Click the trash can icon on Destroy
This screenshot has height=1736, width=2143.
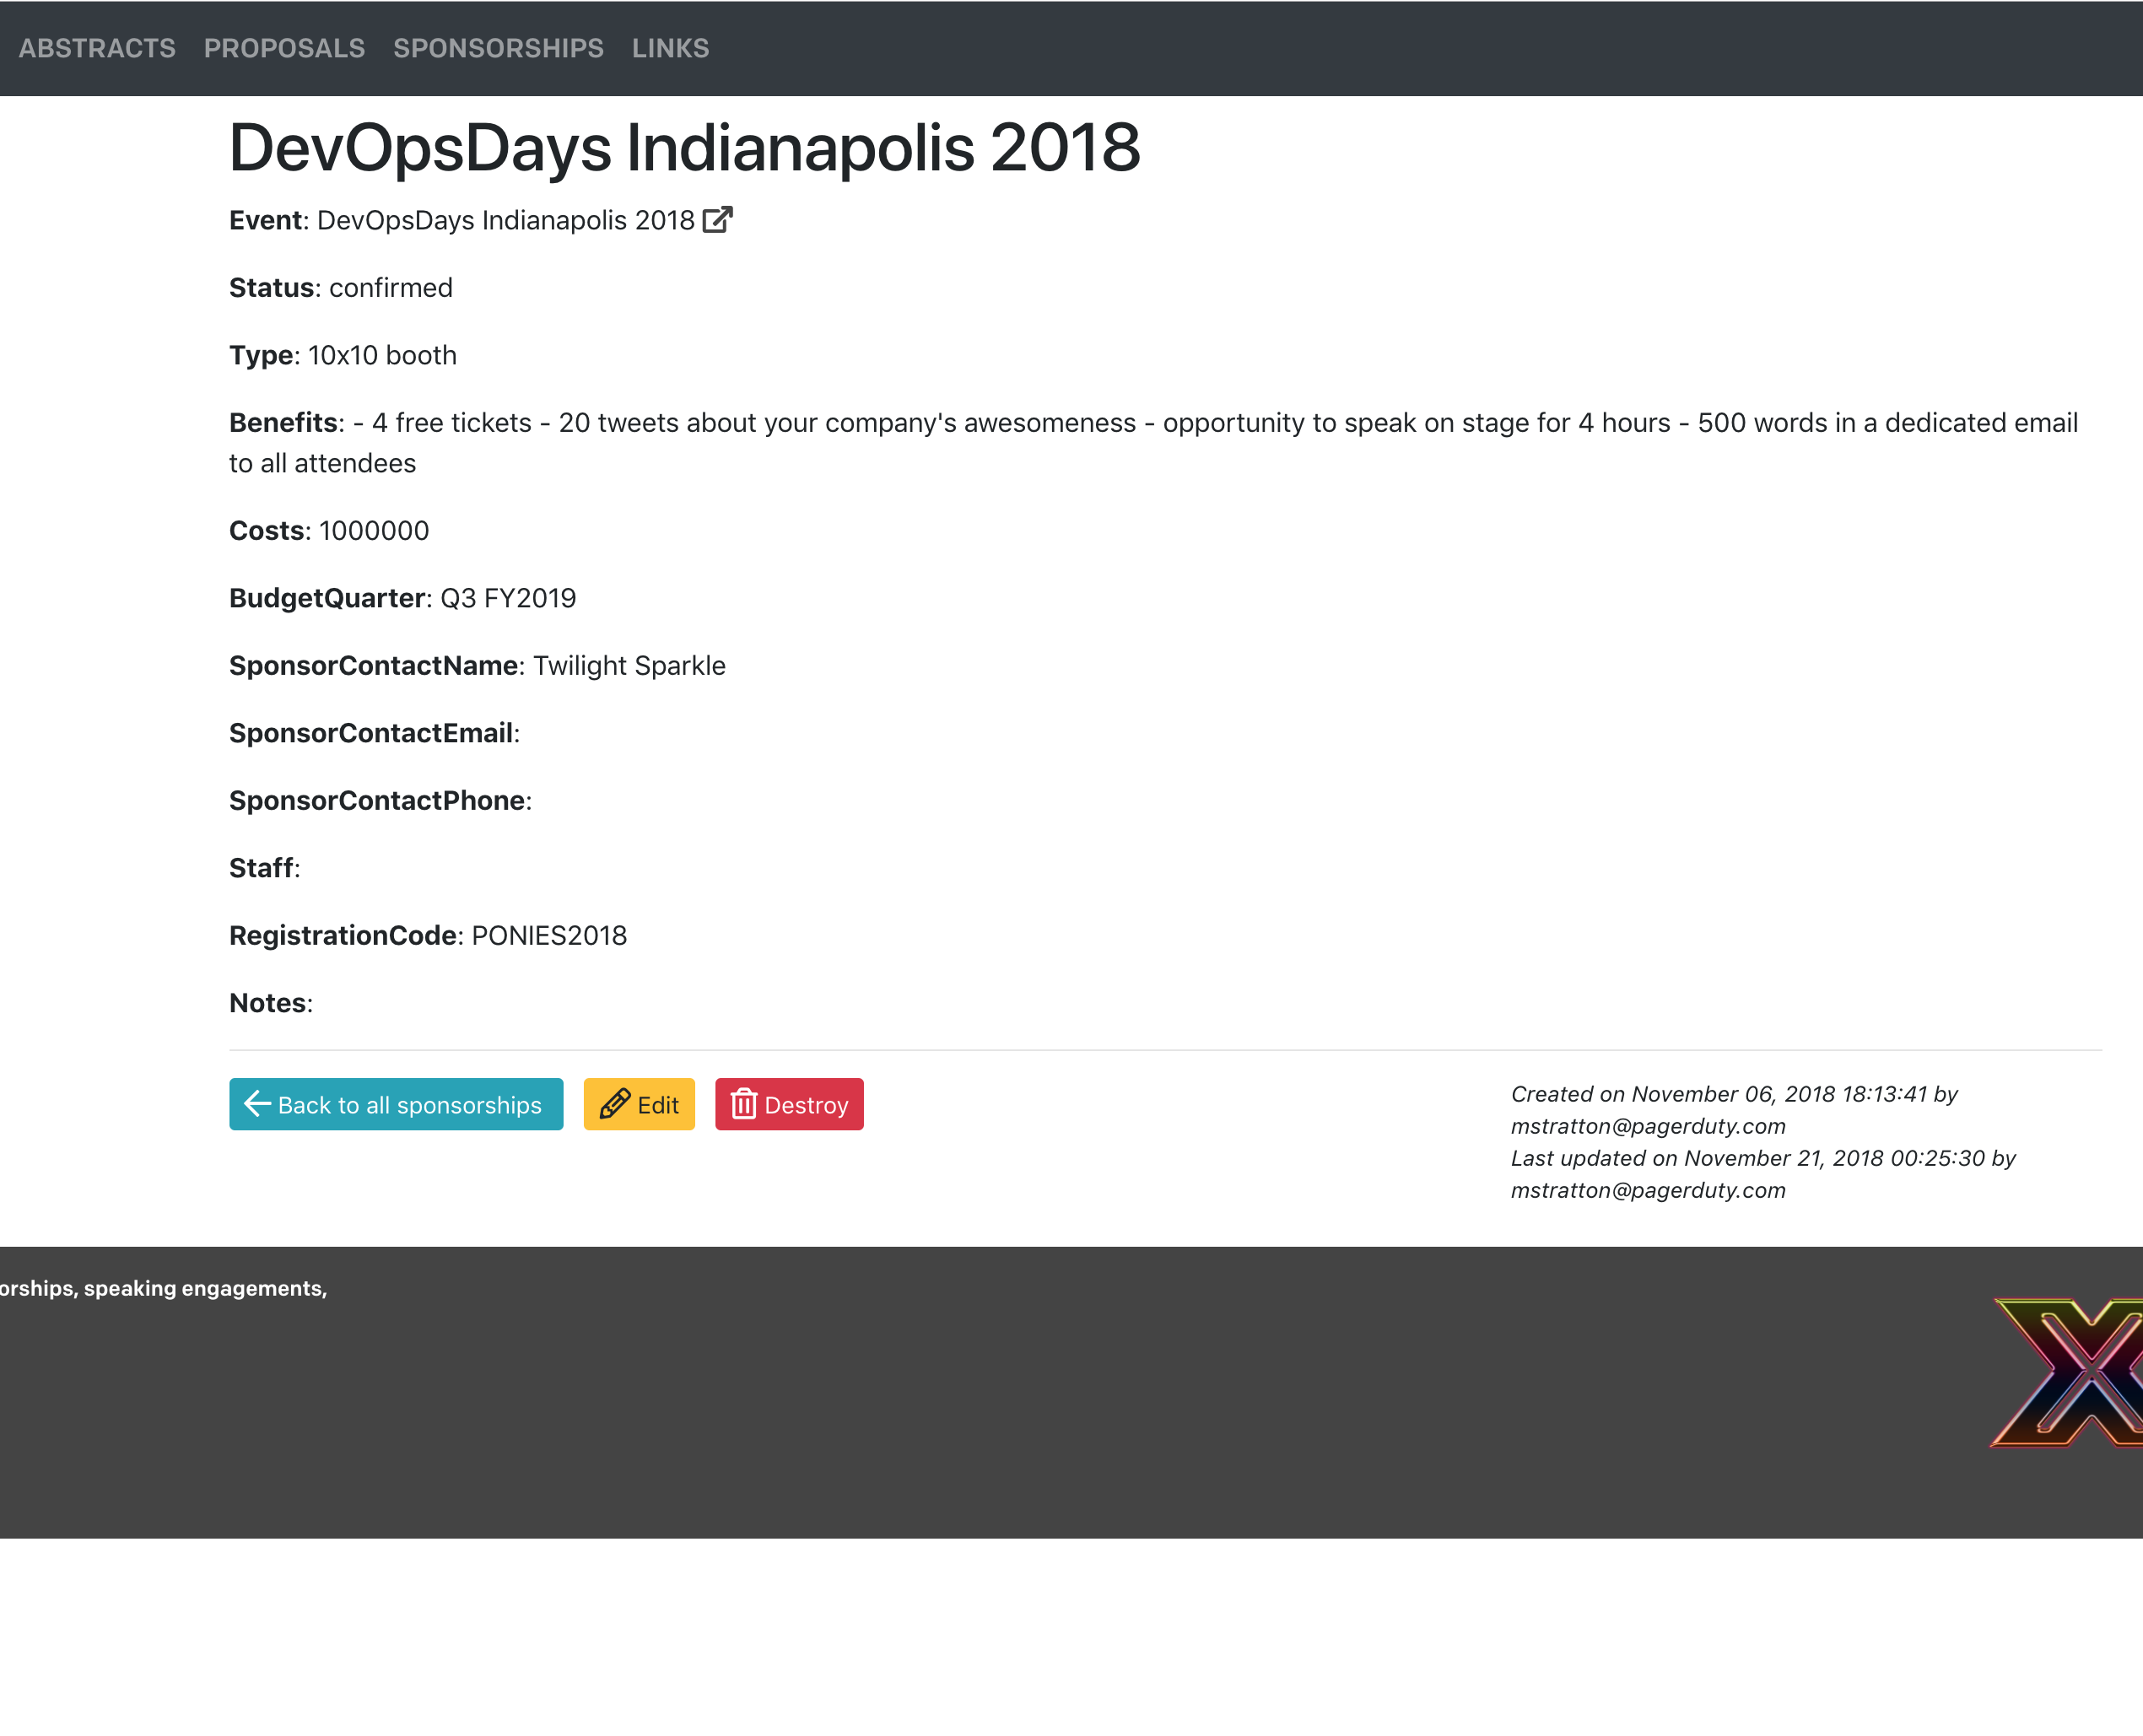[x=743, y=1104]
